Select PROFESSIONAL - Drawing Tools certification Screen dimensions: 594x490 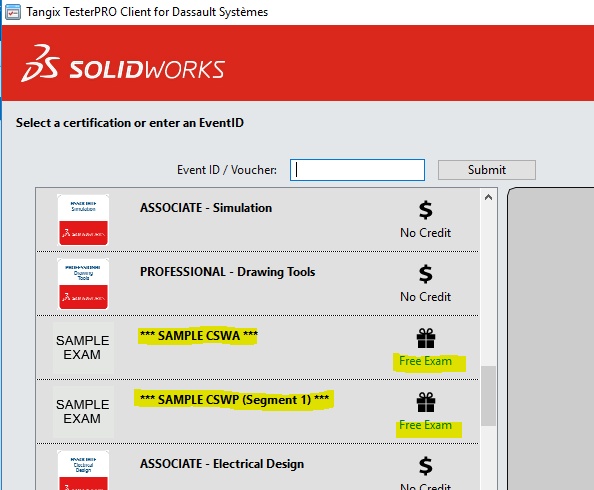227,272
